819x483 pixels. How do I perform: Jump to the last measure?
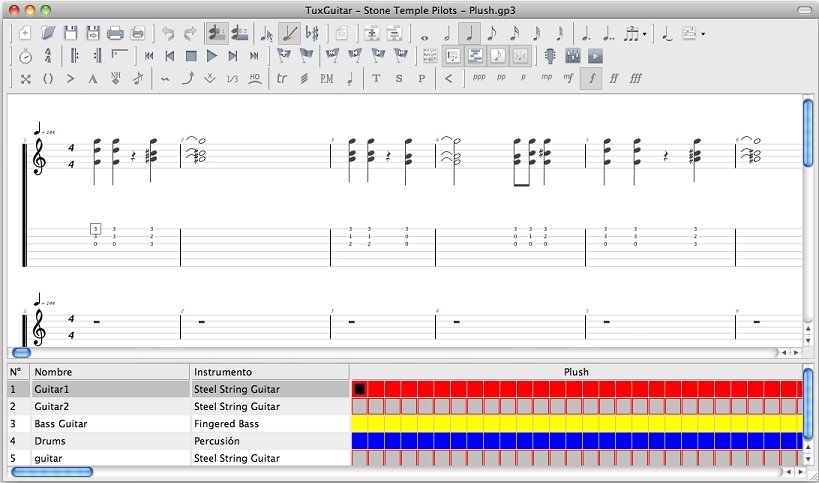click(x=254, y=56)
